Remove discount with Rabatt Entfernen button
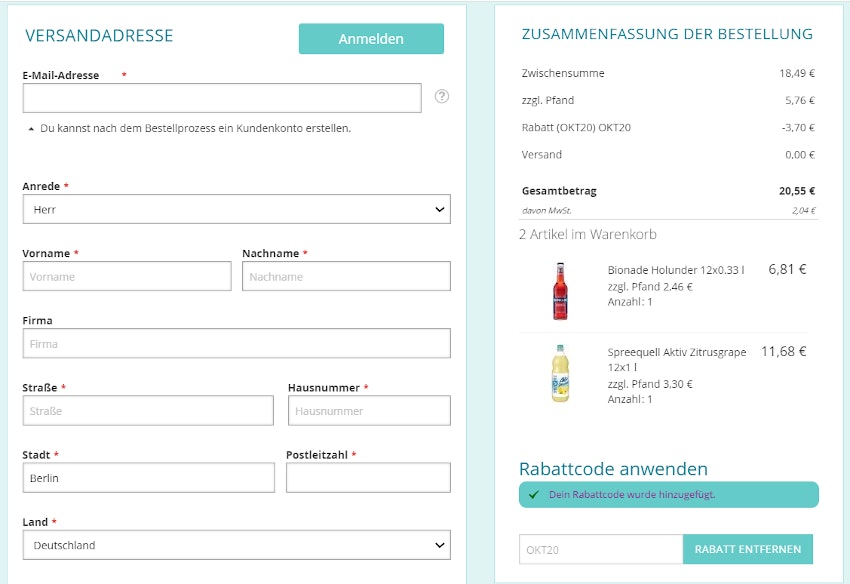This screenshot has width=850, height=584. [x=748, y=549]
